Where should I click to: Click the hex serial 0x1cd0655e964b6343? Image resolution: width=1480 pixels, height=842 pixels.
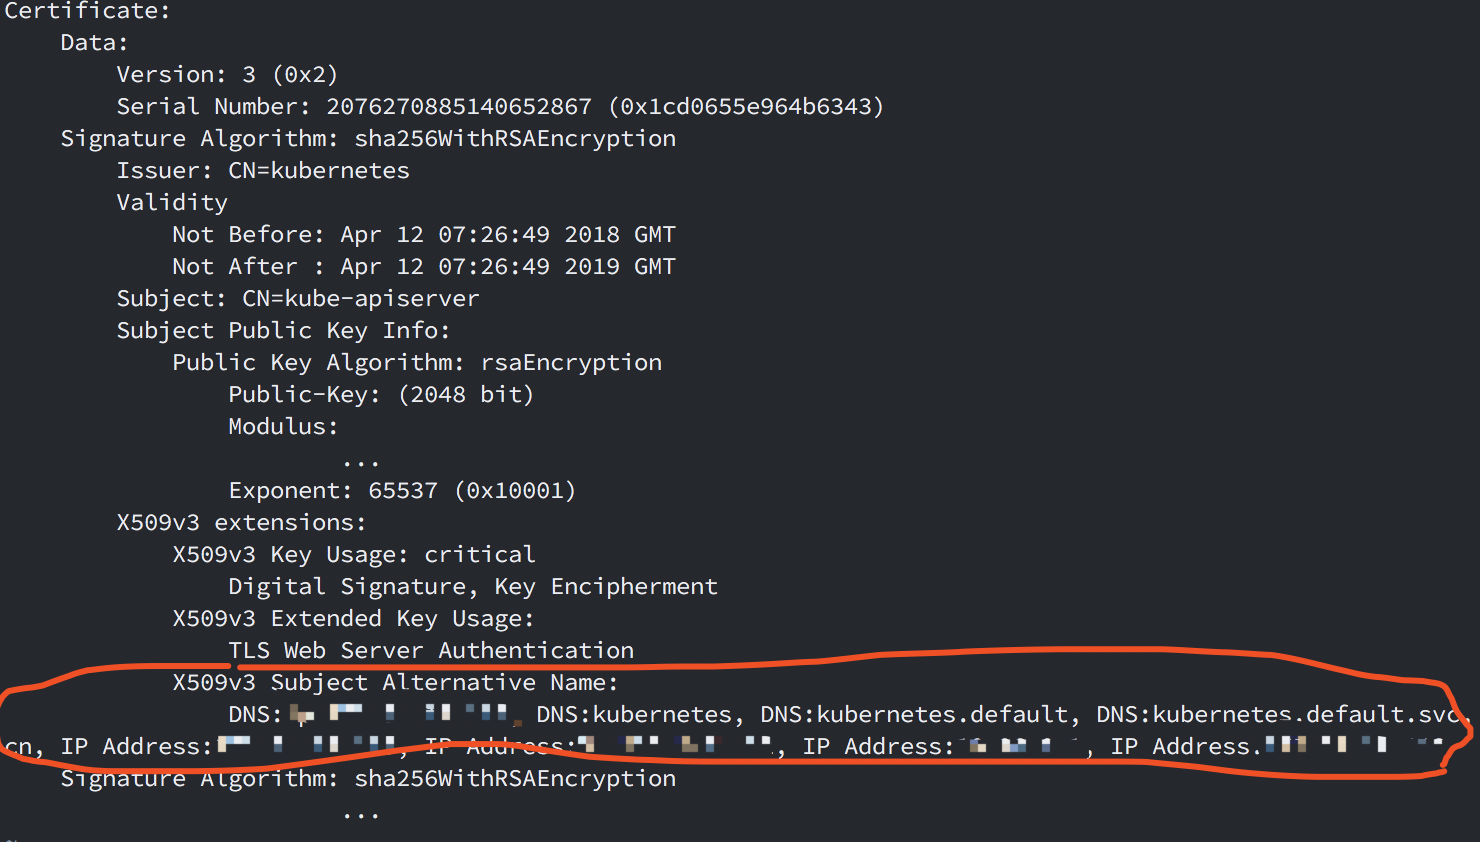746,107
